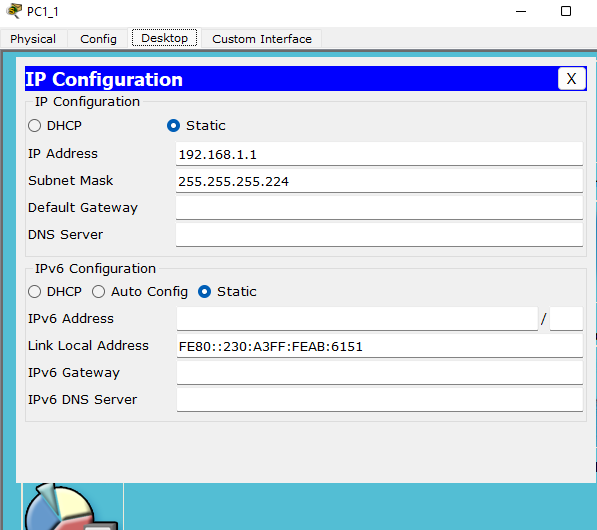Select the IPv6 DHCP radio button
The height and width of the screenshot is (530, 597).
[35, 292]
